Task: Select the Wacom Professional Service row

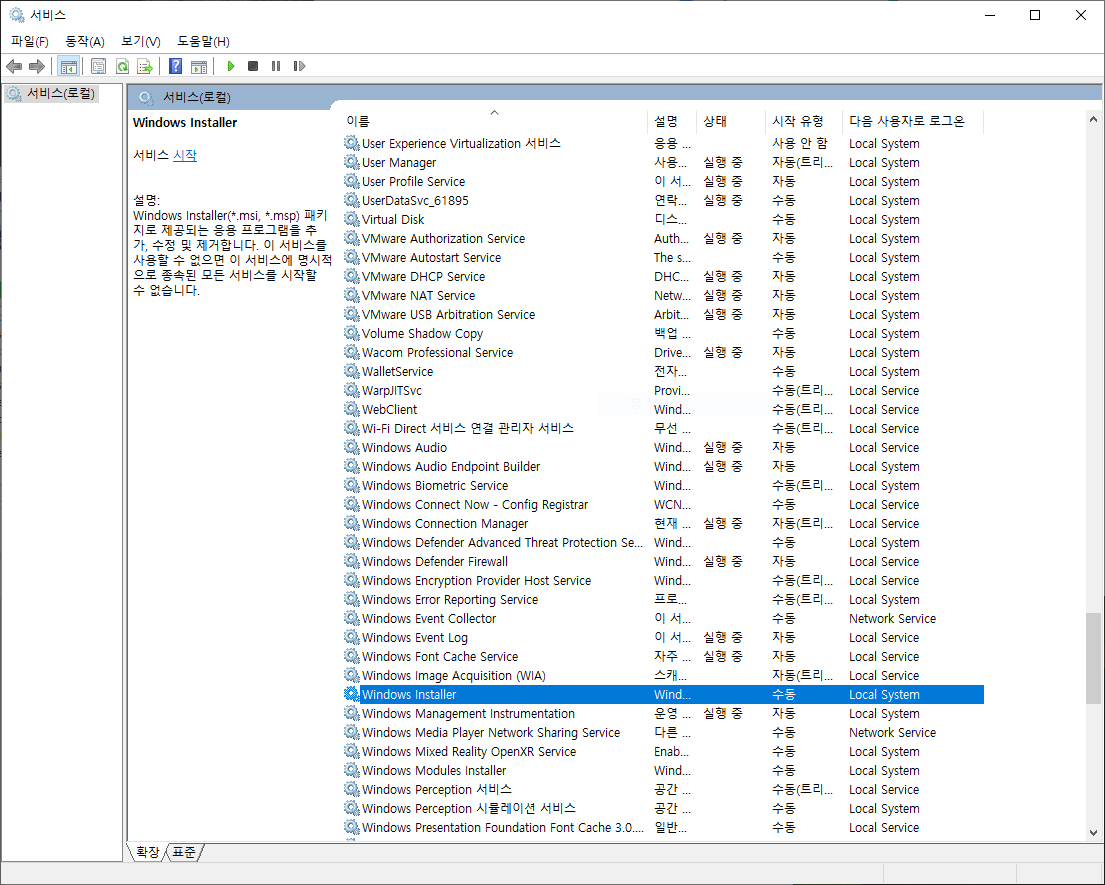Action: pos(663,352)
